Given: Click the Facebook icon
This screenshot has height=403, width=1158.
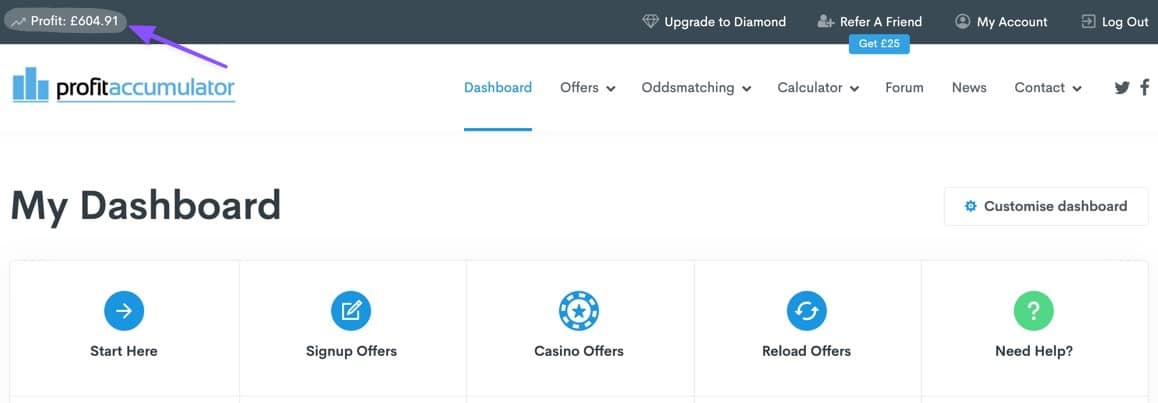Looking at the screenshot, I should click(1145, 88).
